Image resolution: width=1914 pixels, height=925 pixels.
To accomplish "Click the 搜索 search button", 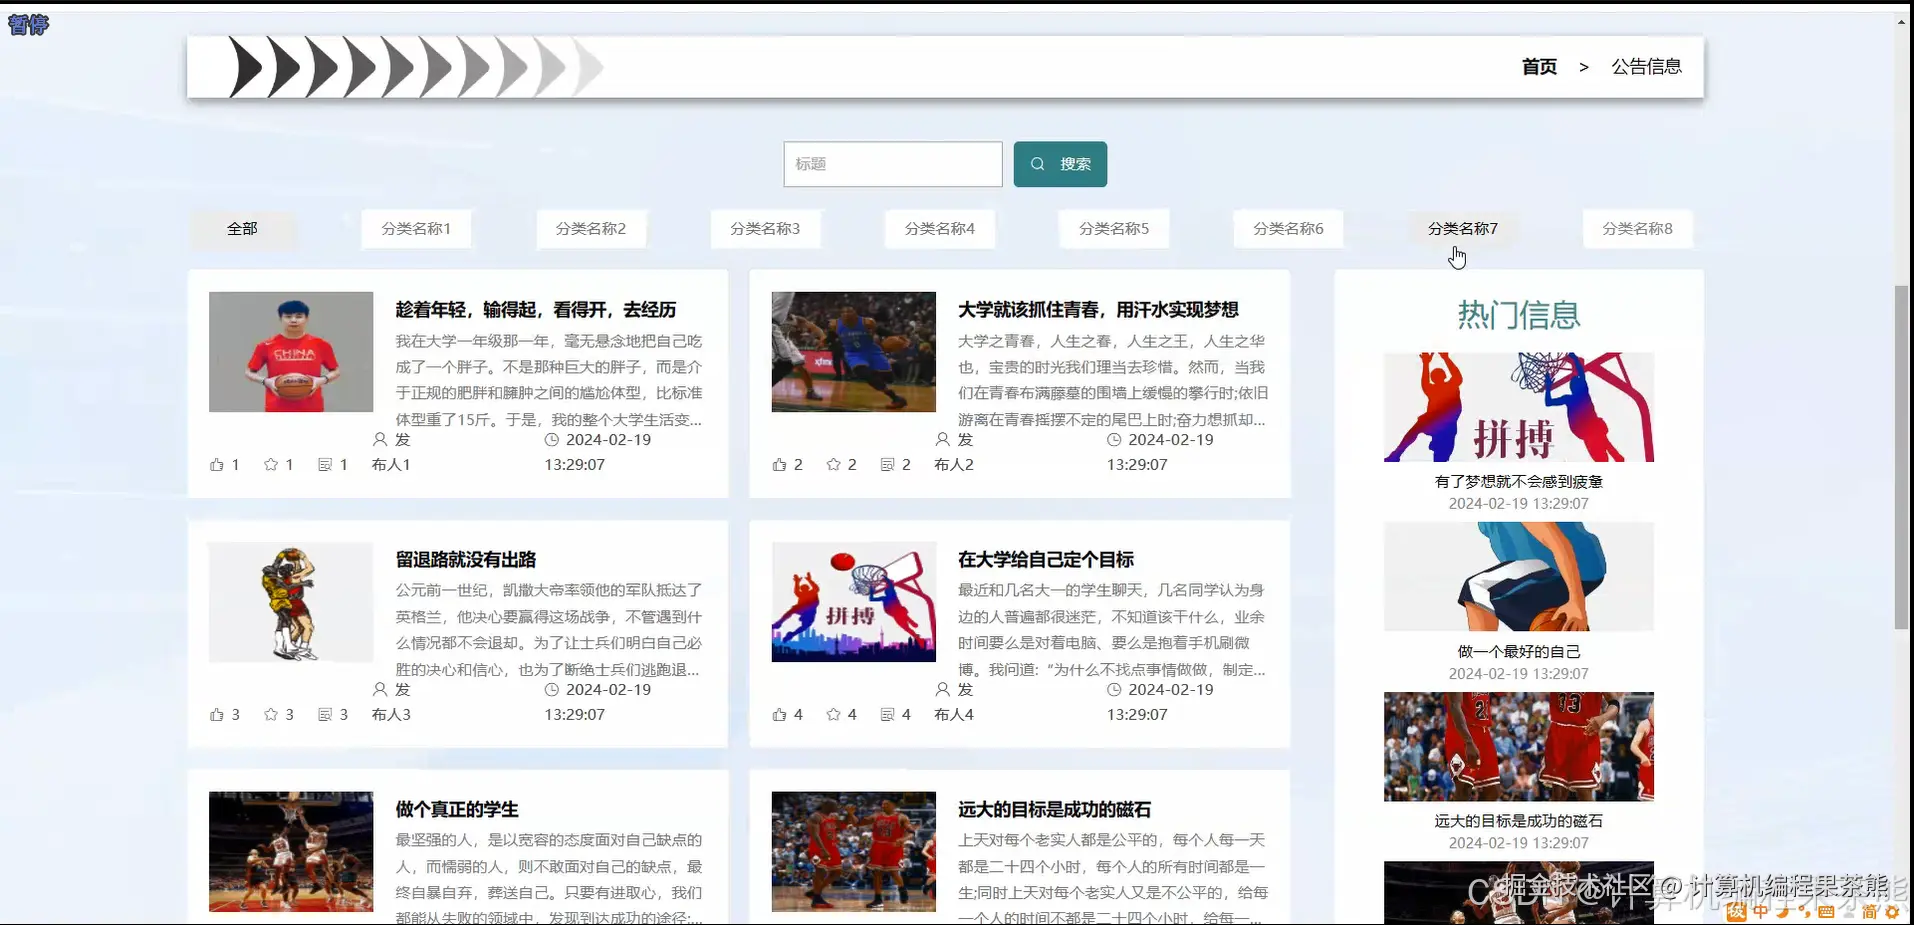I will click(1060, 164).
